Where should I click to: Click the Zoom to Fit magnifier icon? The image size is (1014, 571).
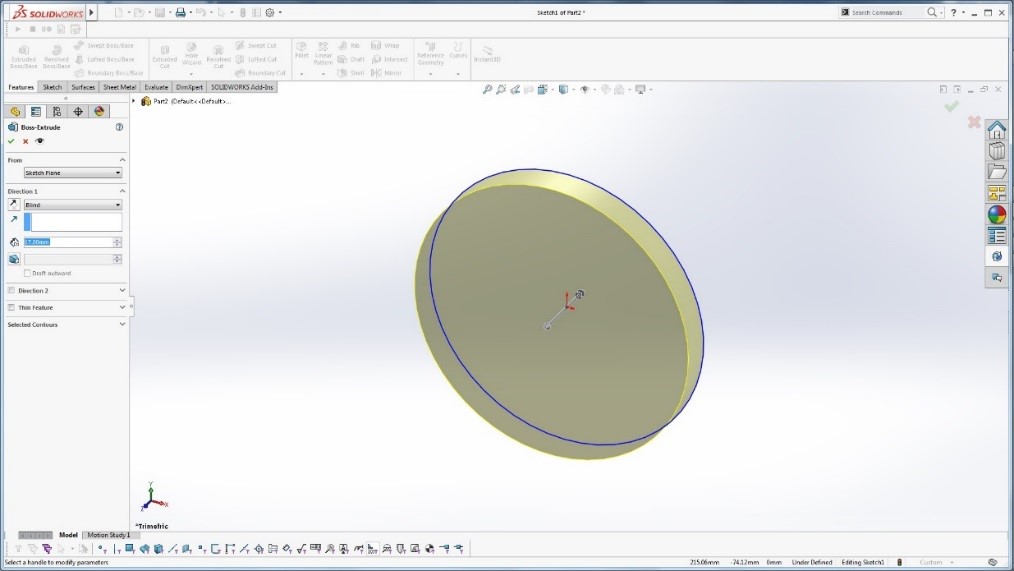click(488, 90)
